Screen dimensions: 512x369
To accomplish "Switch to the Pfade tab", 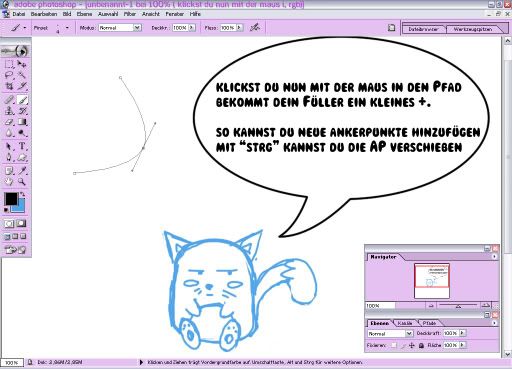I will 429,323.
